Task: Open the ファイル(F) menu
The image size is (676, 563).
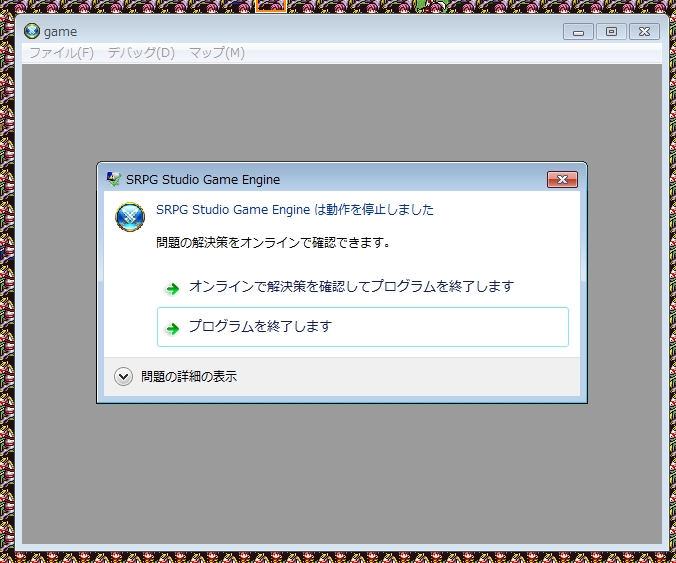Action: [x=61, y=53]
